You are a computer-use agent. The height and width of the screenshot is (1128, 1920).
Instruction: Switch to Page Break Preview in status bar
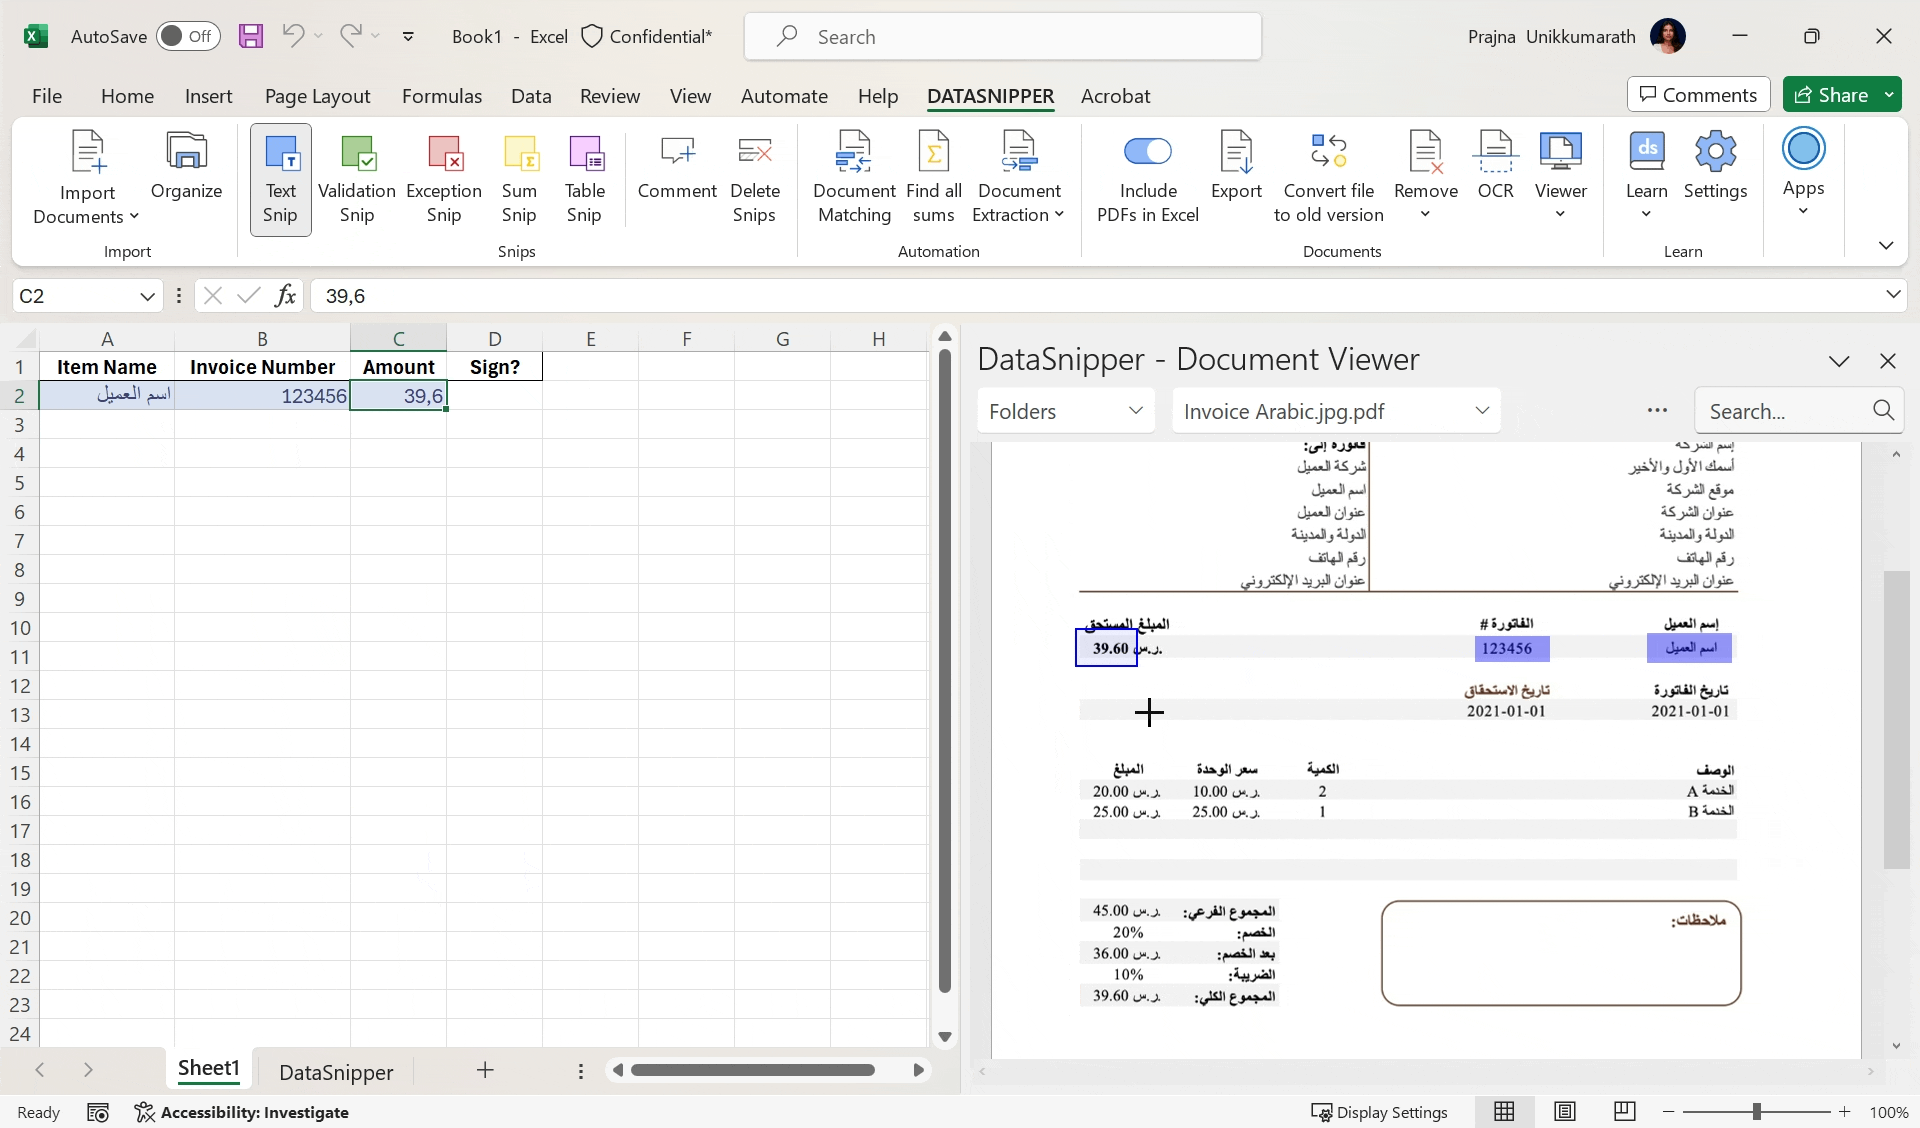click(1625, 1112)
